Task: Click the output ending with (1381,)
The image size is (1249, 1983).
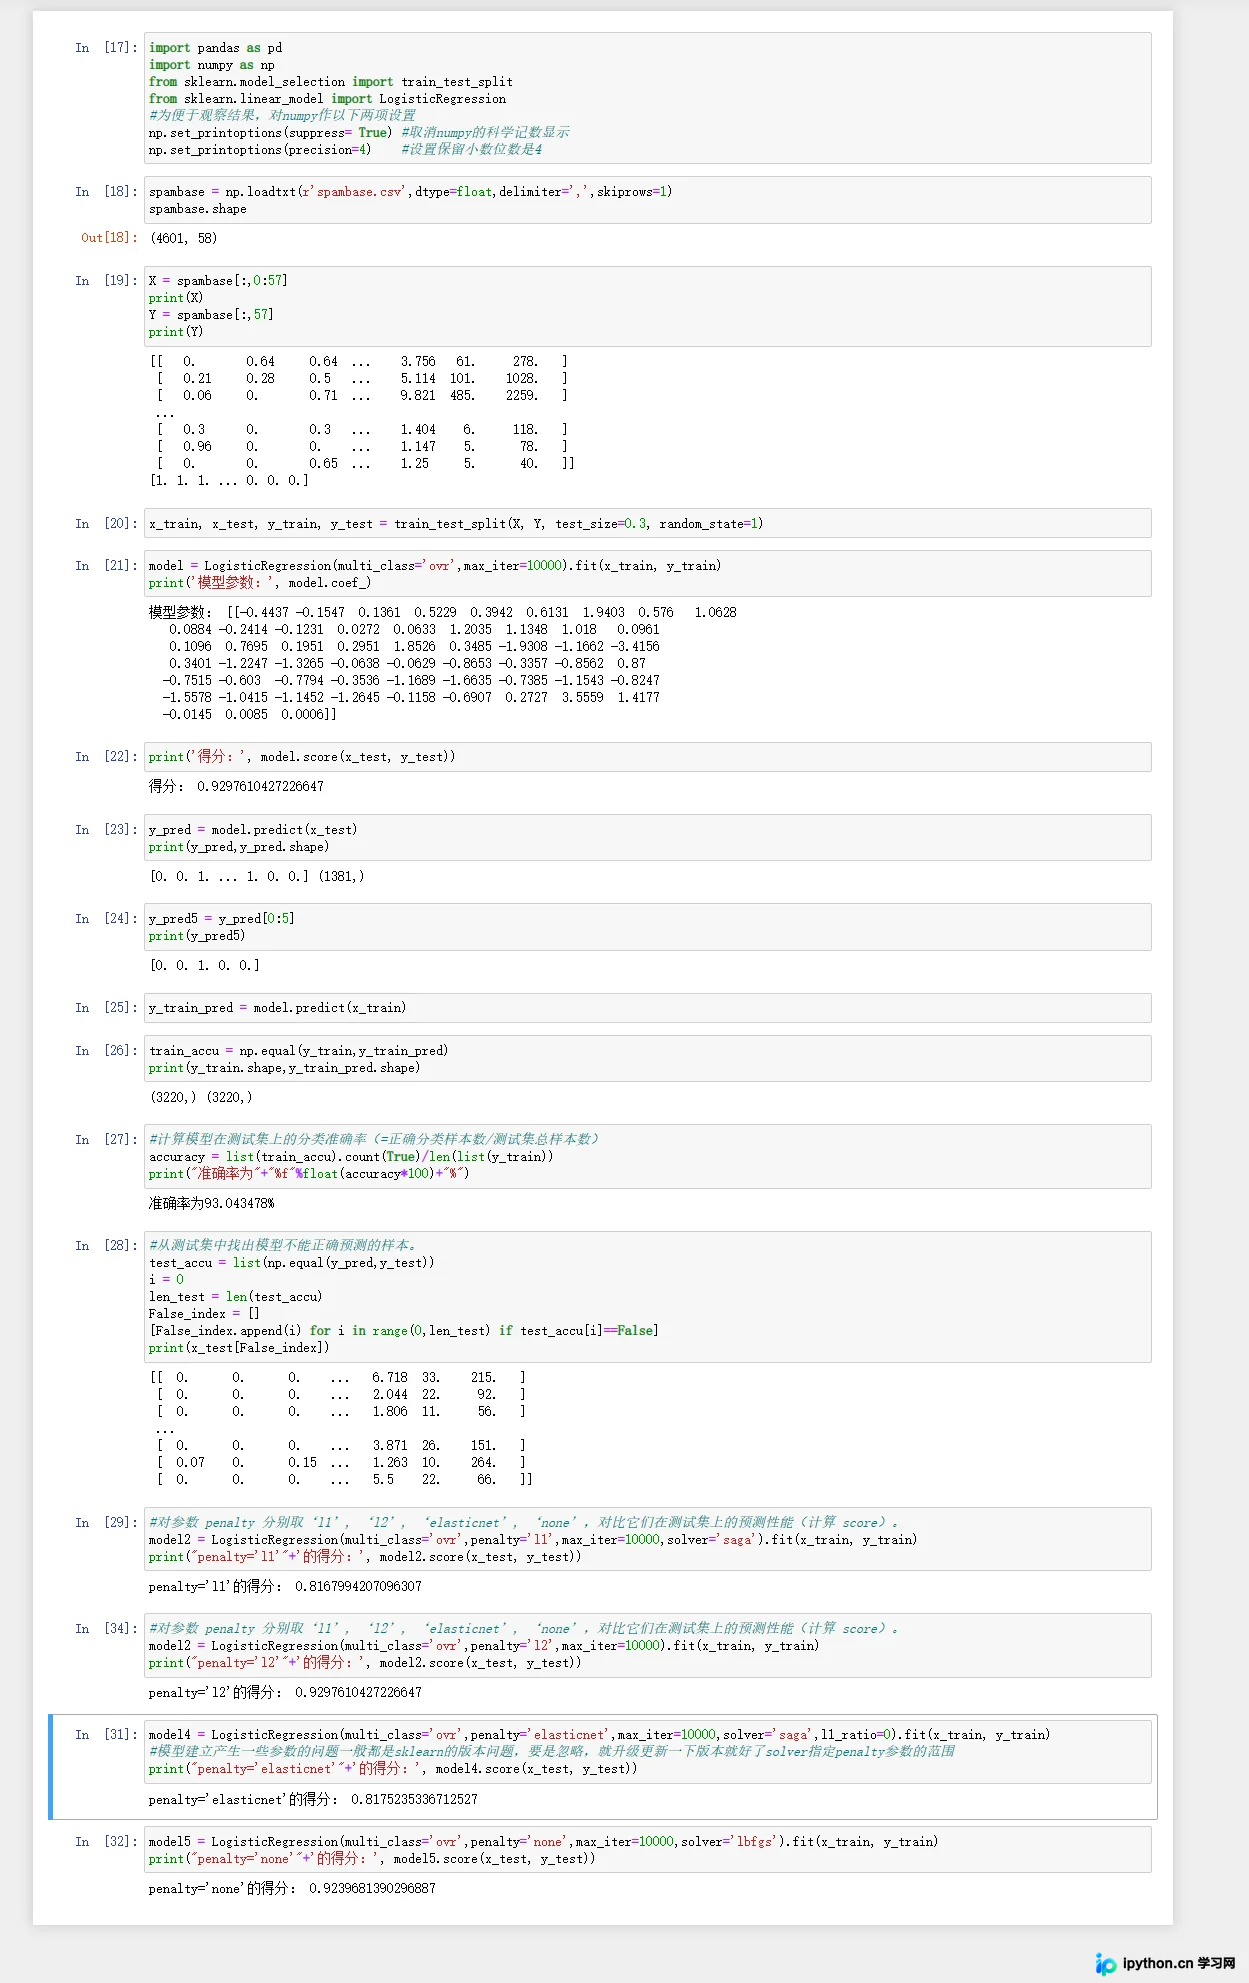Action: coord(257,876)
